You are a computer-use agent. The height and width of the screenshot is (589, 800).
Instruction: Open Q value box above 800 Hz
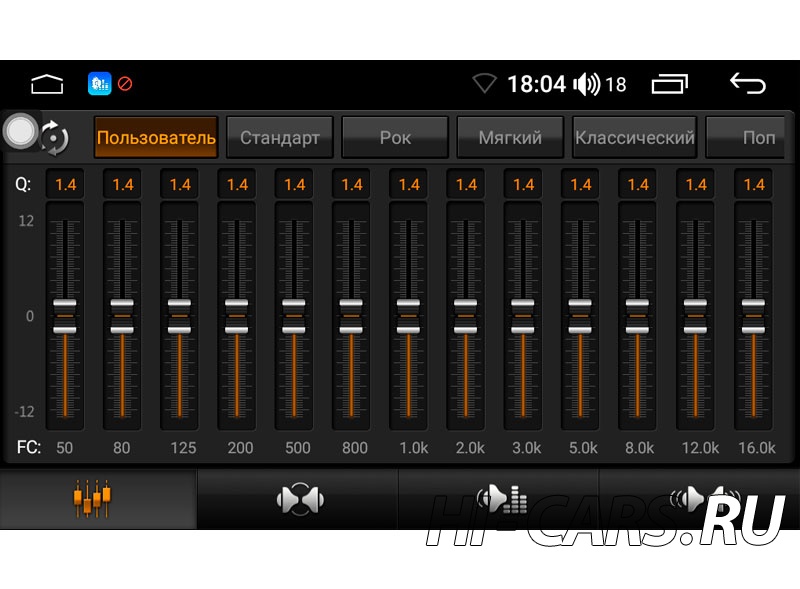[x=351, y=184]
